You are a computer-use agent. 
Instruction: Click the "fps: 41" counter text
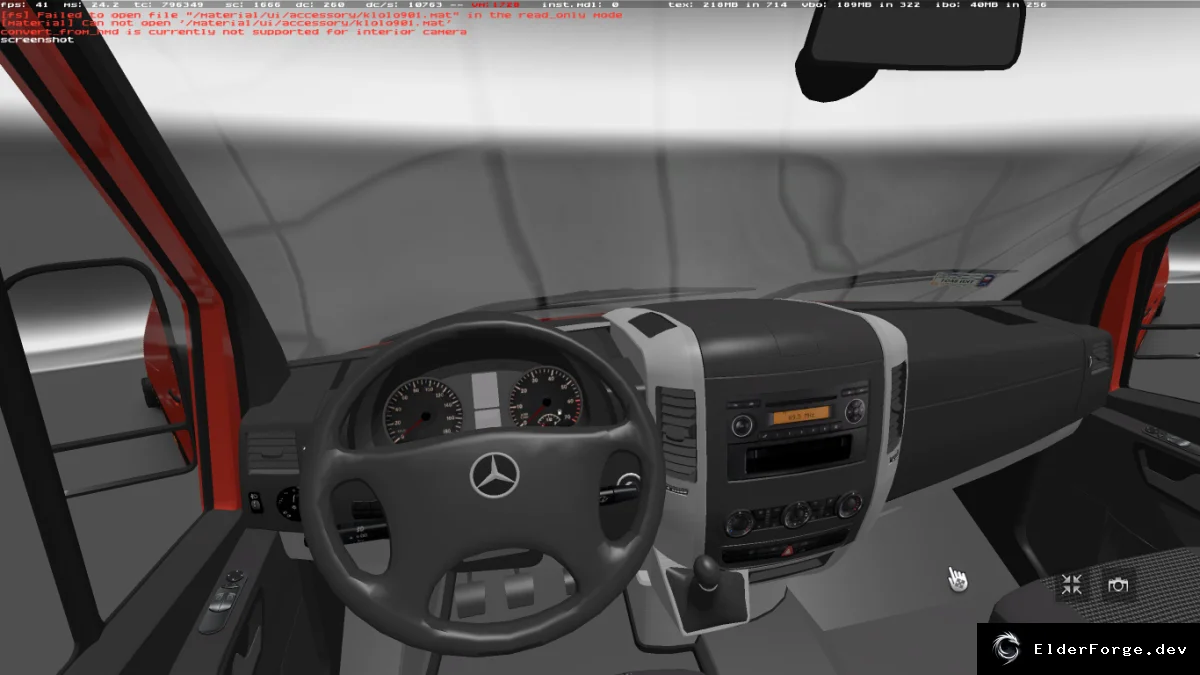tap(24, 5)
